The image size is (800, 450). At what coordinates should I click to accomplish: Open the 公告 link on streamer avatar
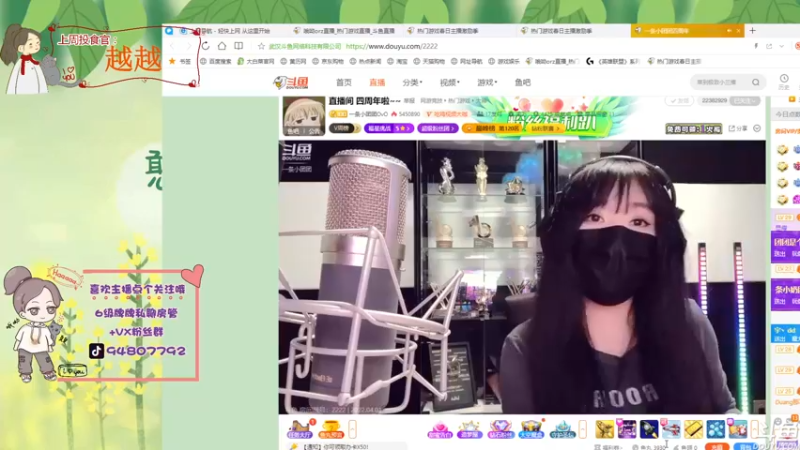pos(314,131)
